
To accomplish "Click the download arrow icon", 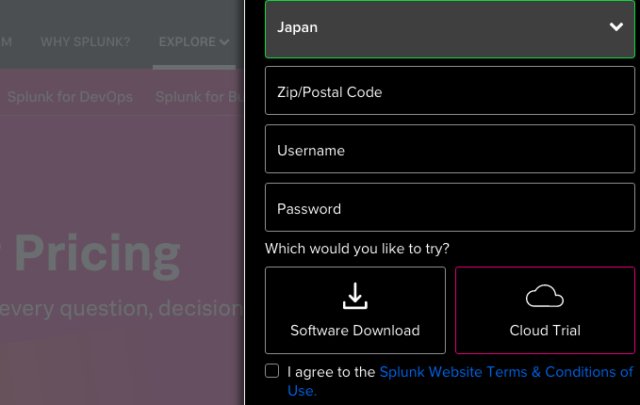I will pyautogui.click(x=355, y=296).
